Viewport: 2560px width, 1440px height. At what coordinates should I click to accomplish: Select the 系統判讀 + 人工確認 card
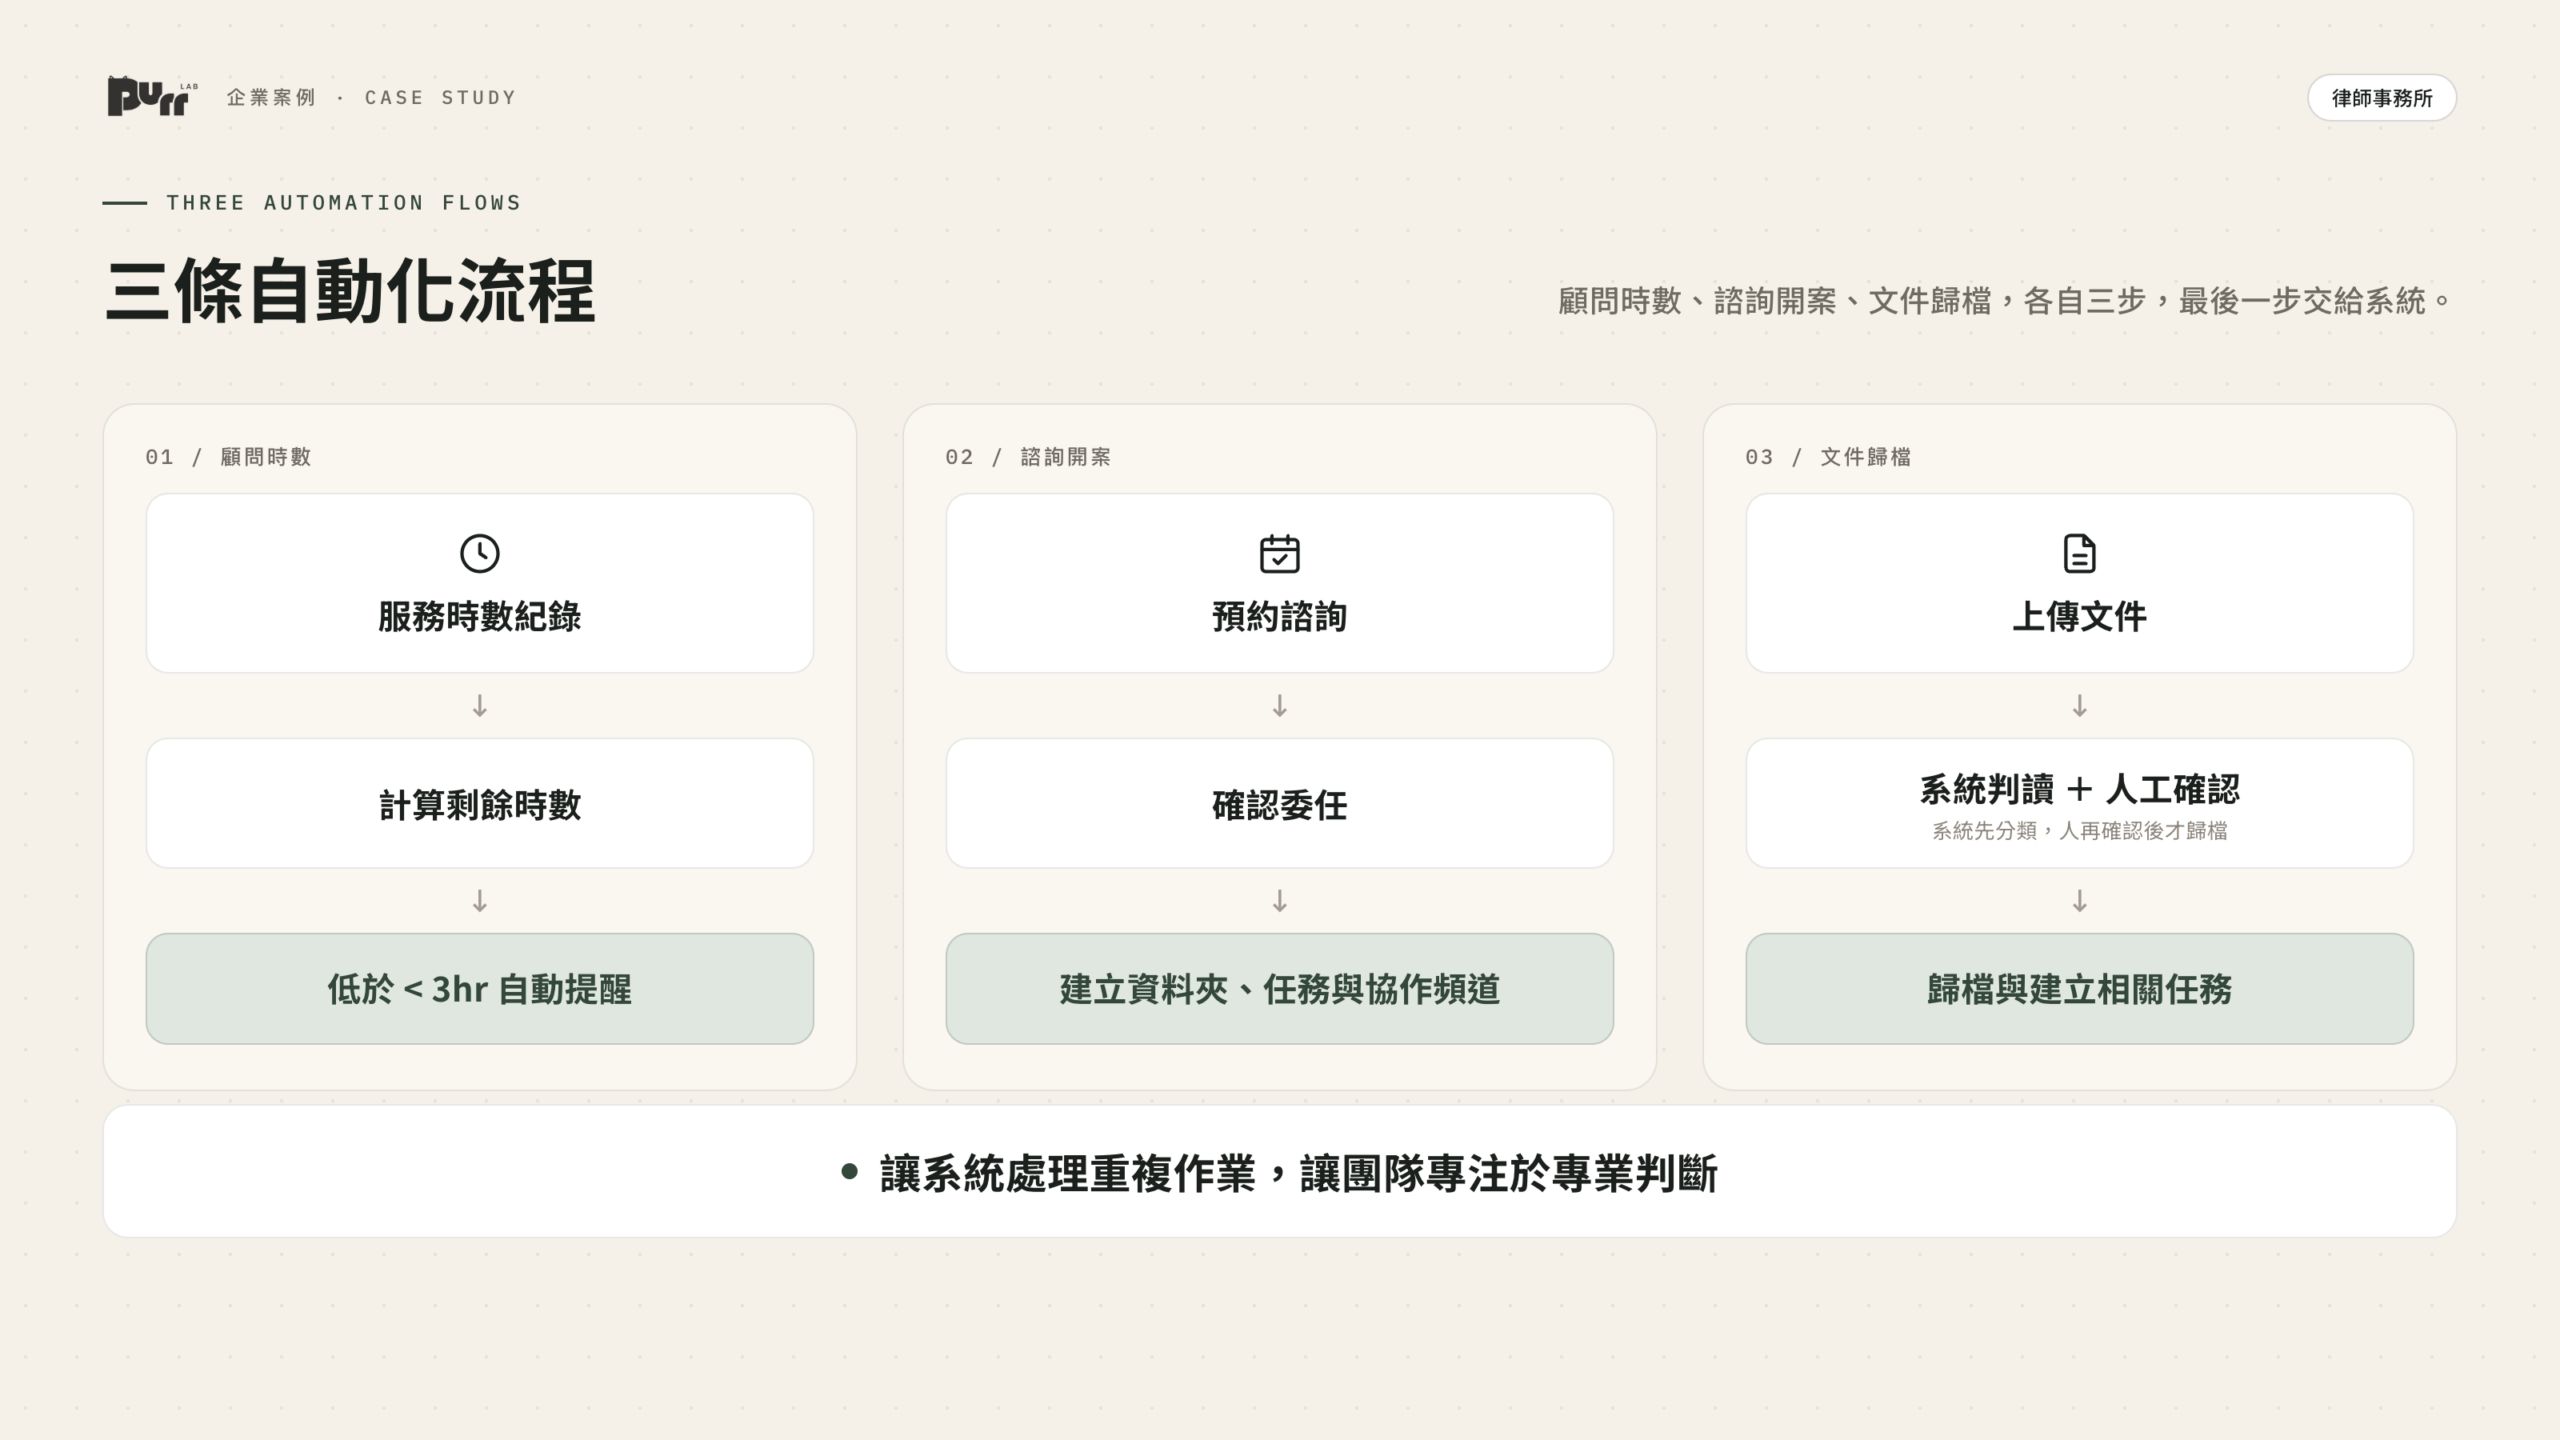[2080, 804]
